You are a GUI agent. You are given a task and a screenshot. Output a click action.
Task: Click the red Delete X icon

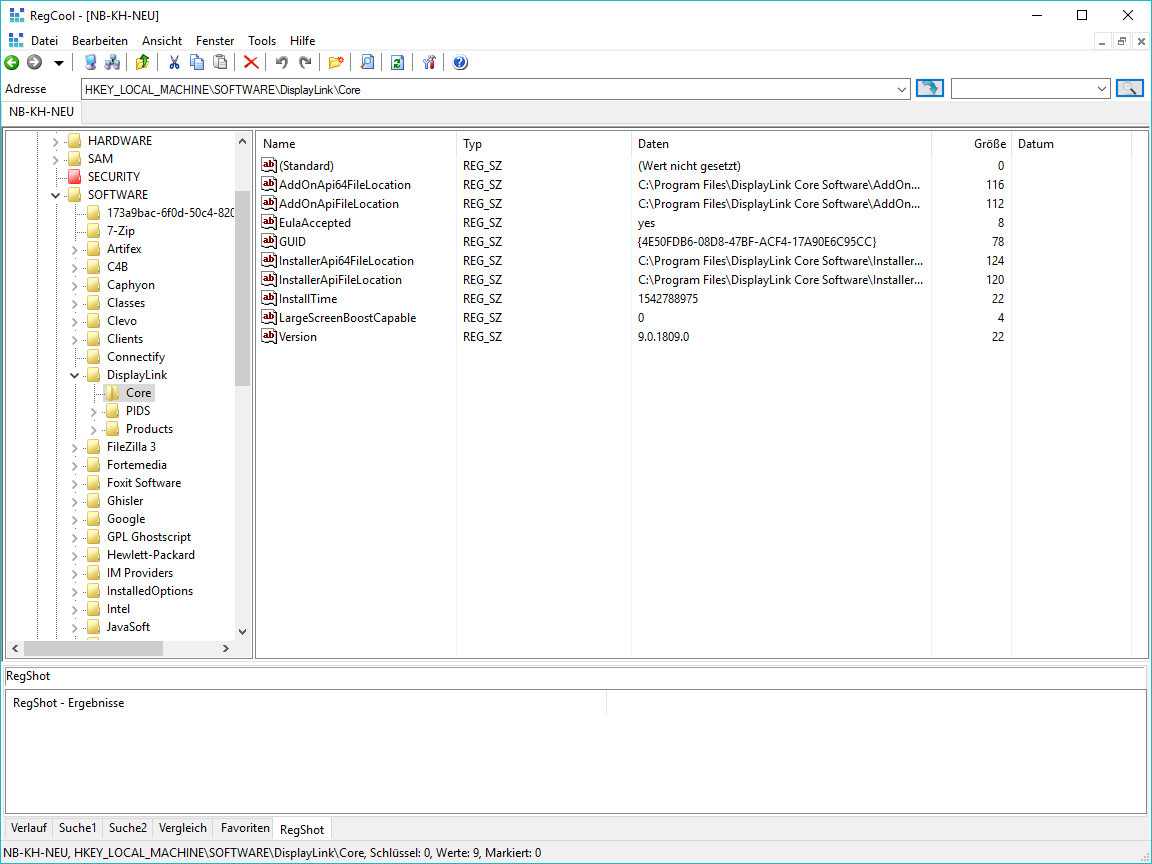point(251,62)
